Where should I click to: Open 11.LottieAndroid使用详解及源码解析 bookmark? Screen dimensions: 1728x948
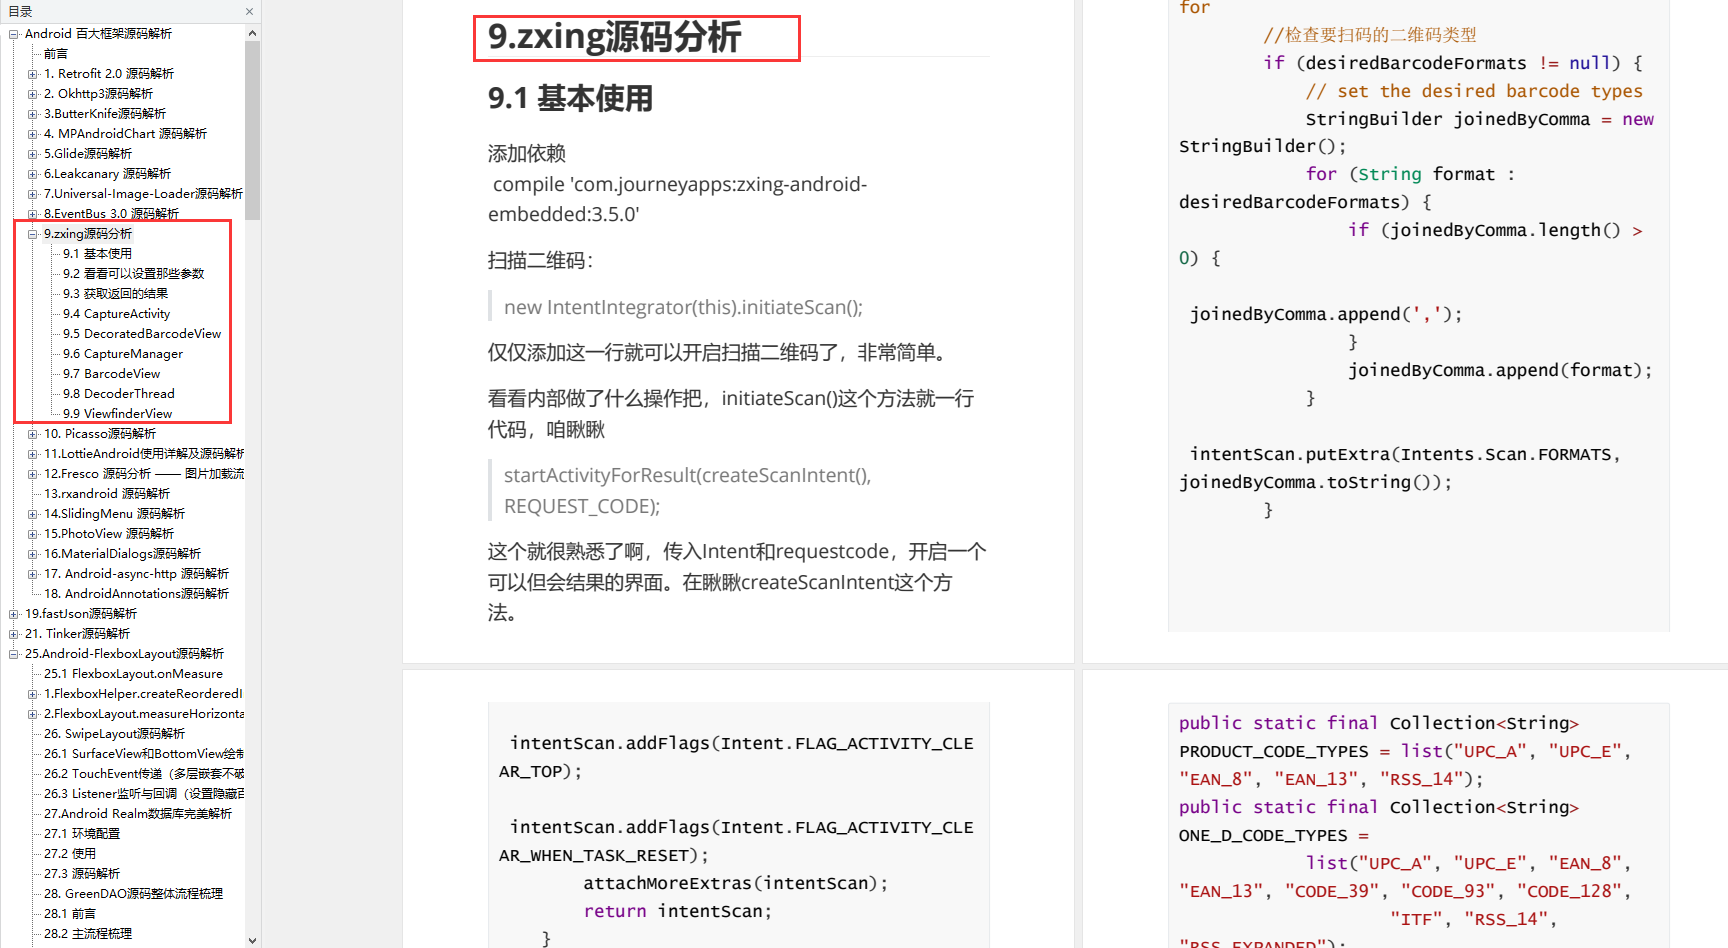point(144,454)
